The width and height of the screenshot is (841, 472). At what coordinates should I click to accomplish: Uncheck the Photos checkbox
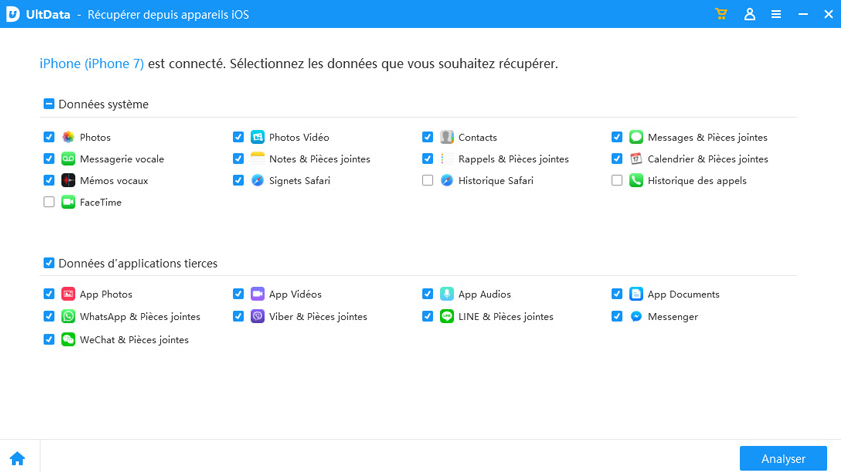[49, 137]
